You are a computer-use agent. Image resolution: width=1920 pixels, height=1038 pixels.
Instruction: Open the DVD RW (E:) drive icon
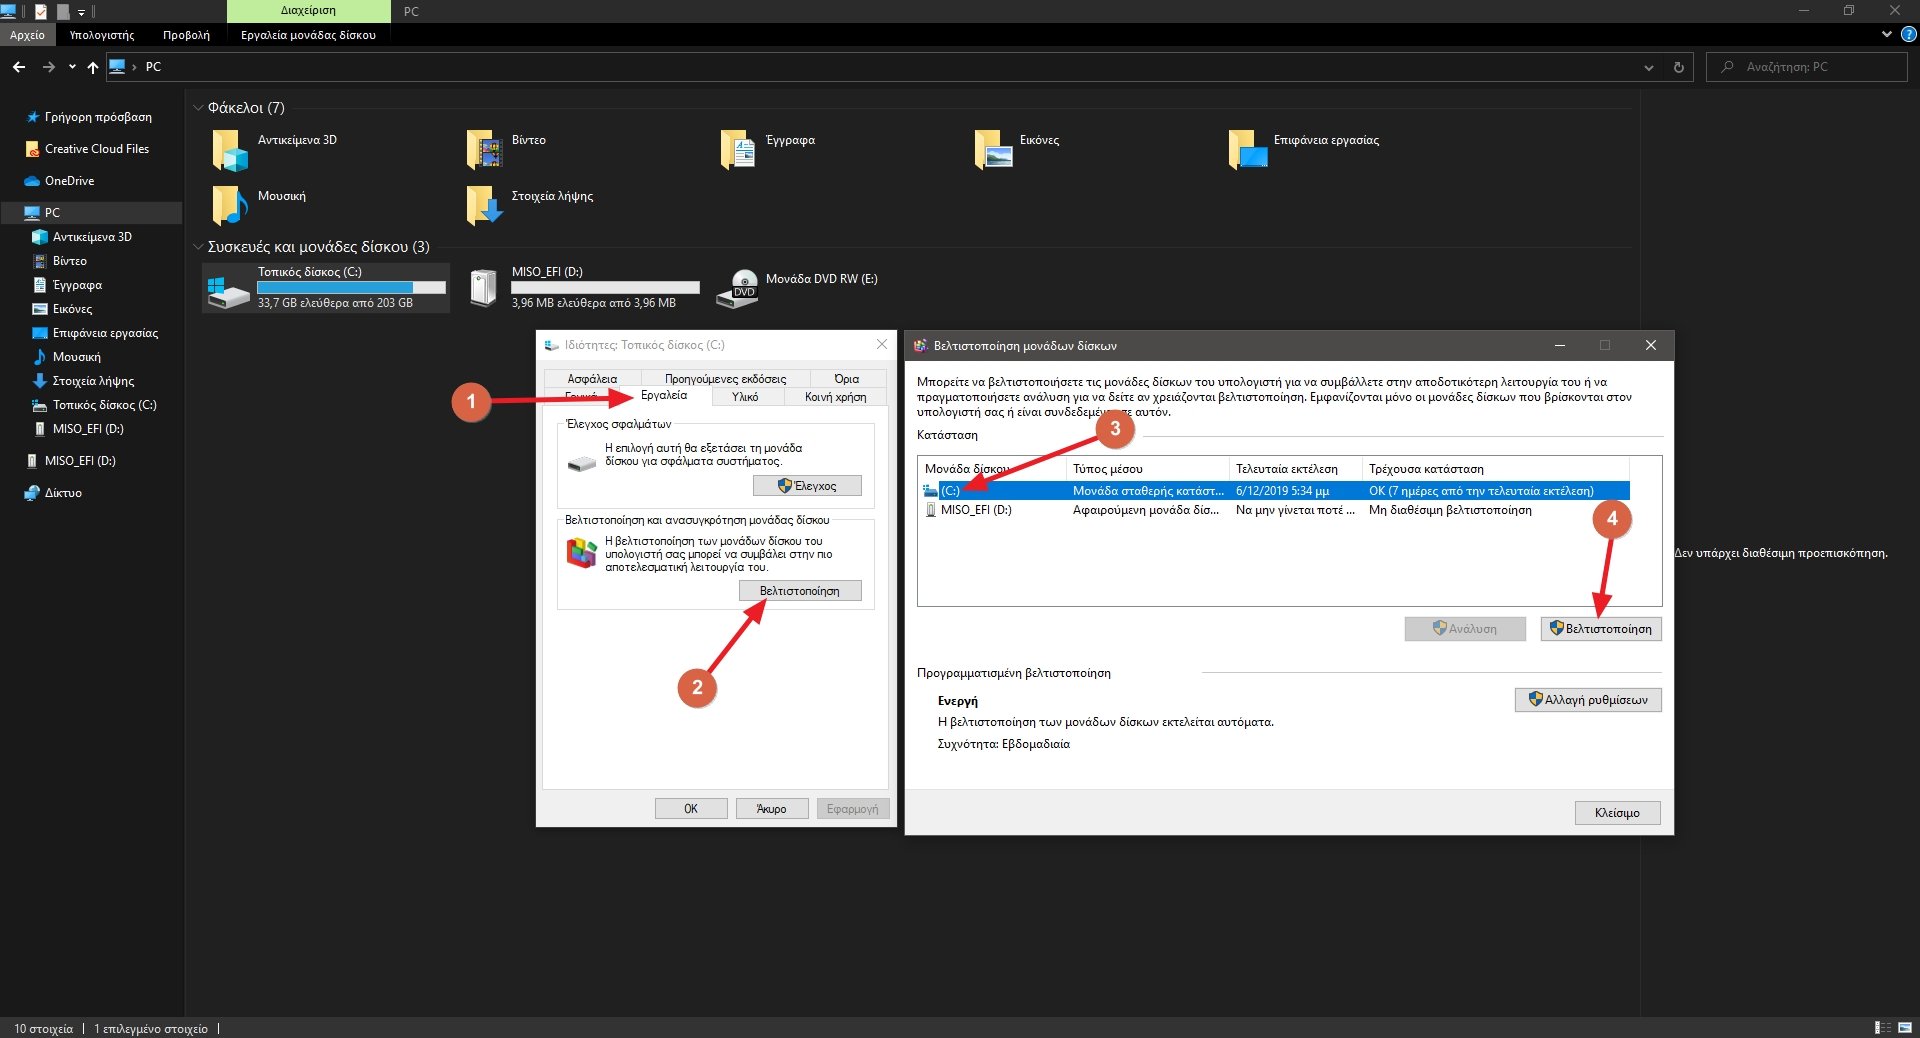coord(738,289)
